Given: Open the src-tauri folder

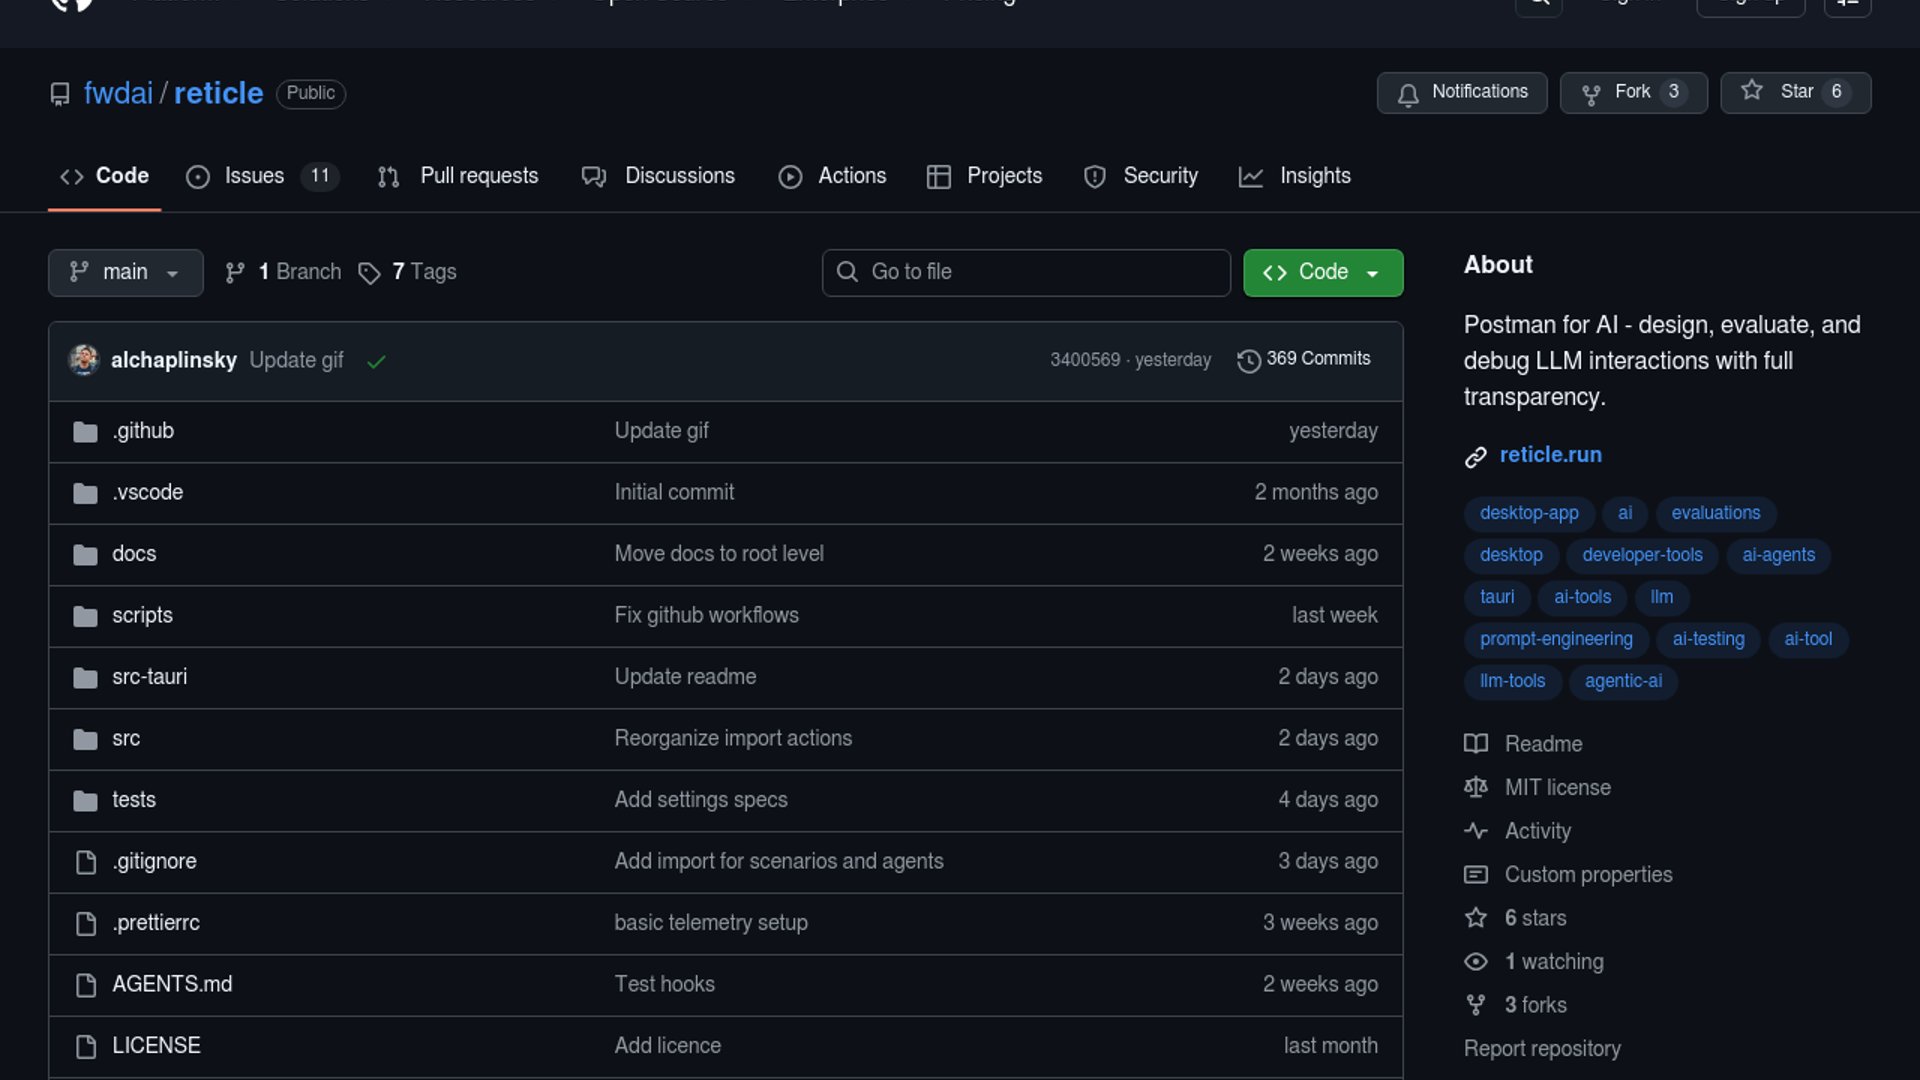Looking at the screenshot, I should (149, 677).
